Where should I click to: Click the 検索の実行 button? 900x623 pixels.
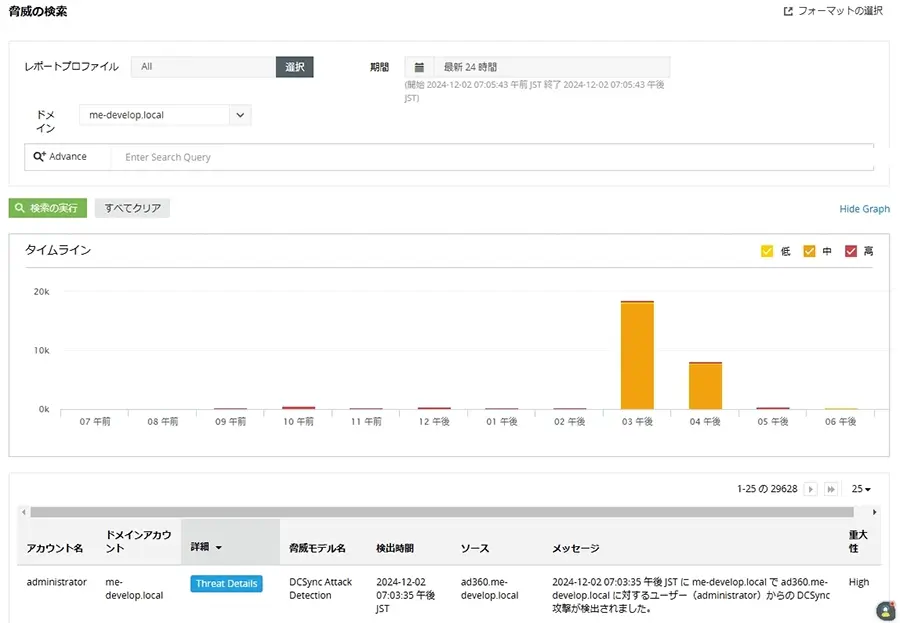(x=48, y=208)
